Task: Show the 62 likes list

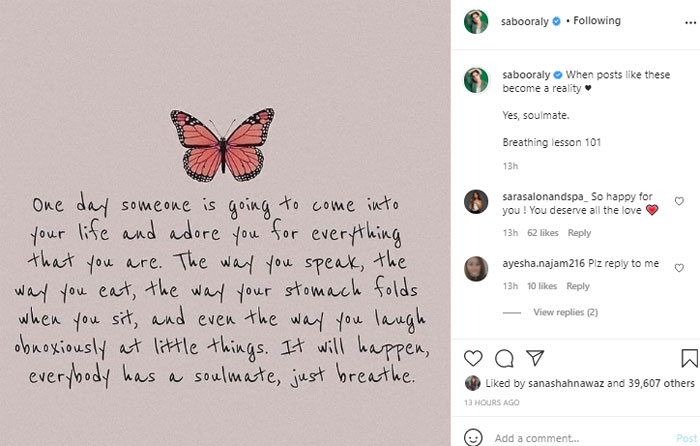Action: click(543, 233)
